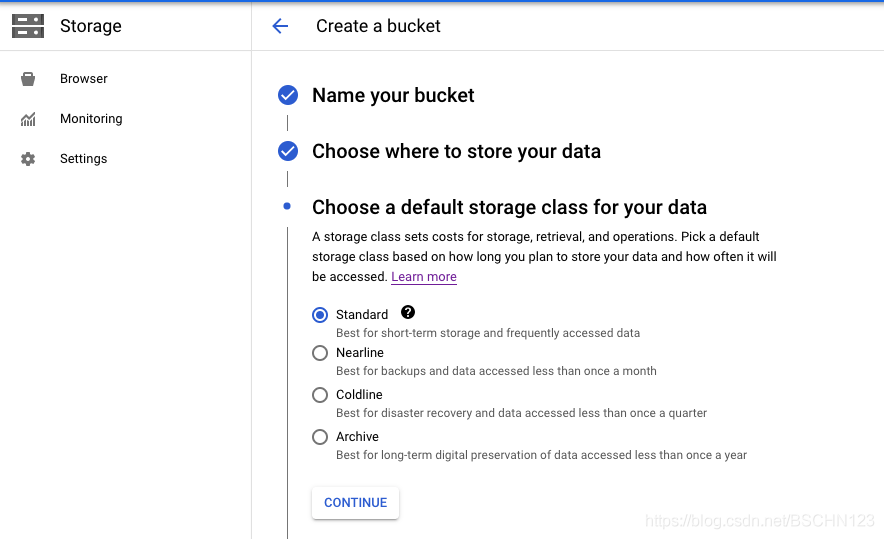
Task: Open the Settings page in sidebar
Action: pos(83,159)
